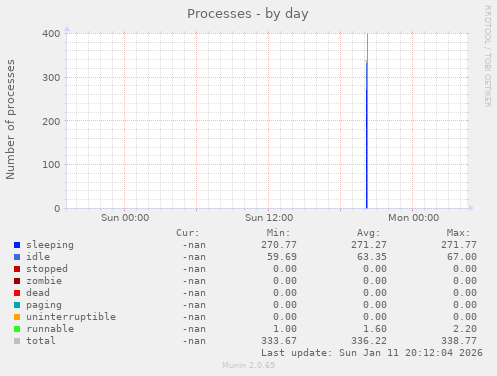497x376 pixels.
Task: Click the 'Sun 00:00' x-axis label
Action: pyautogui.click(x=125, y=218)
